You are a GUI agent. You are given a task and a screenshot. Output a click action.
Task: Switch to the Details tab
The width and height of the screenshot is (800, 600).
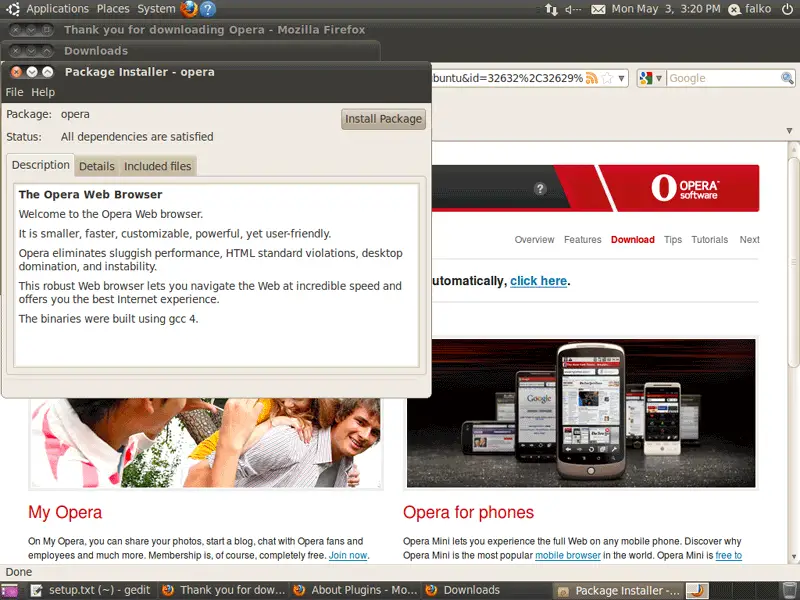pyautogui.click(x=96, y=166)
